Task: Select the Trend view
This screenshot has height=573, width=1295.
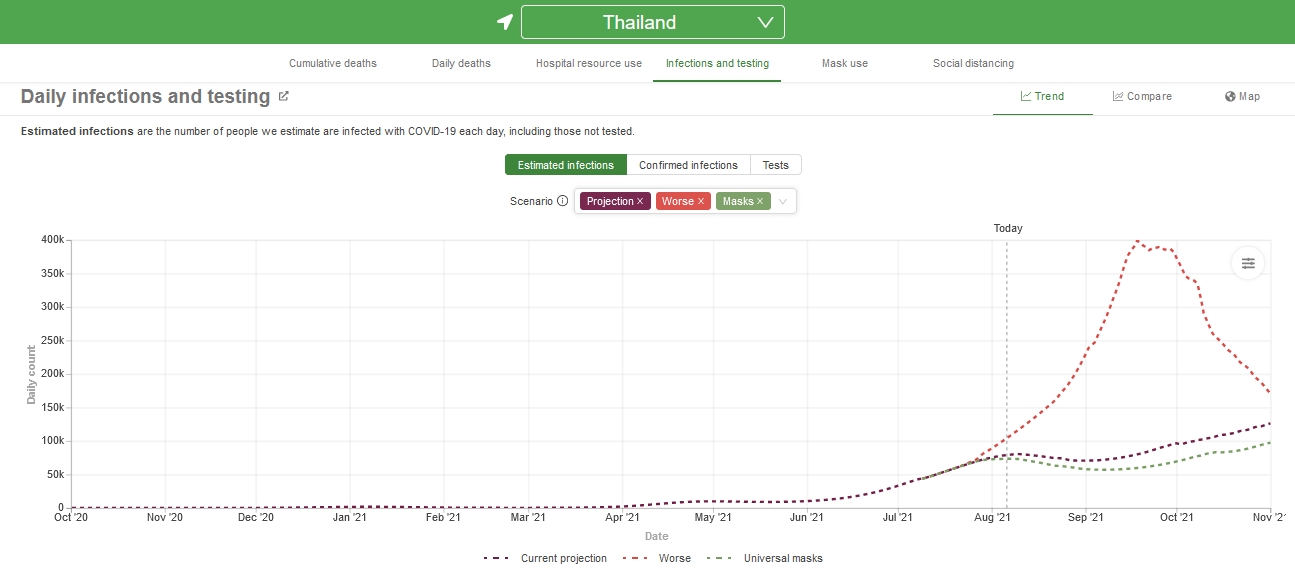Action: pos(1042,97)
